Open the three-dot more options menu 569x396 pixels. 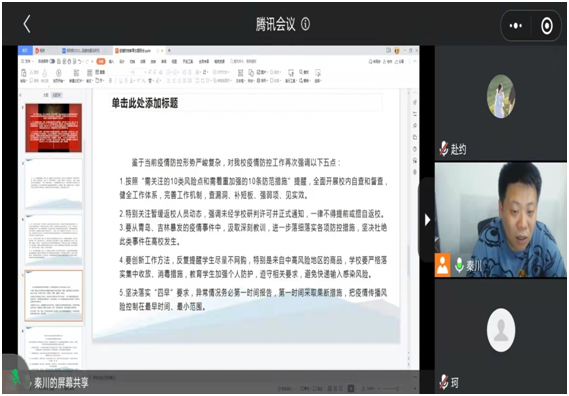pos(516,25)
